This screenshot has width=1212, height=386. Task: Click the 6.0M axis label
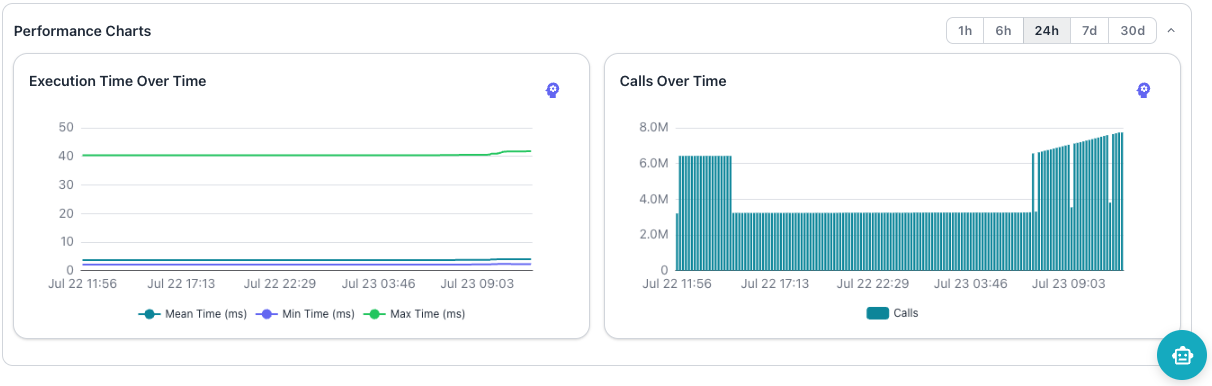653,163
